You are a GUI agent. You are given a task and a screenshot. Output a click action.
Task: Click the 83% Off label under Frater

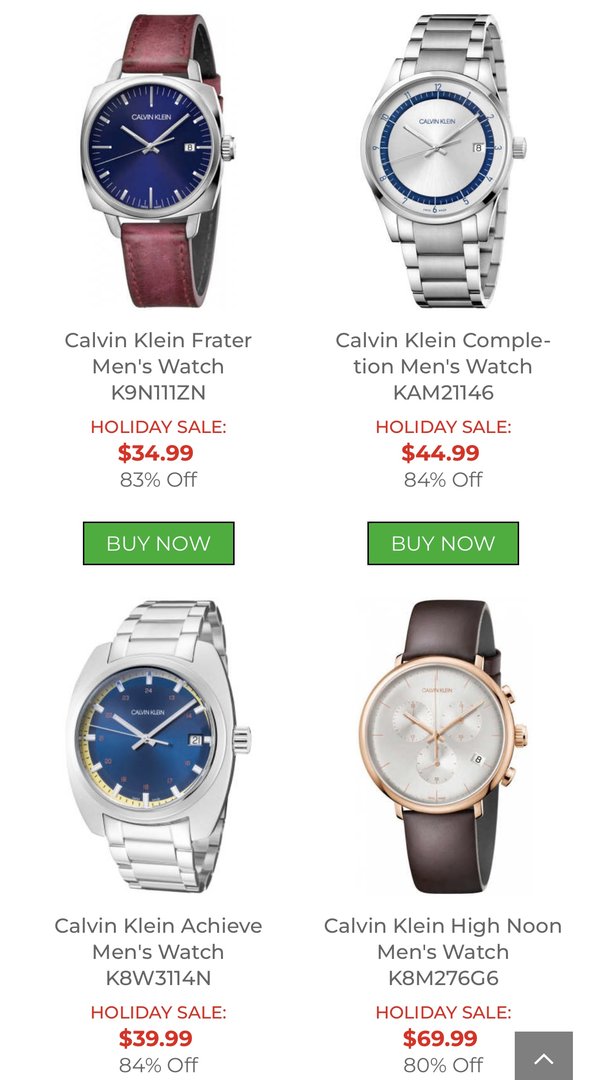158,479
